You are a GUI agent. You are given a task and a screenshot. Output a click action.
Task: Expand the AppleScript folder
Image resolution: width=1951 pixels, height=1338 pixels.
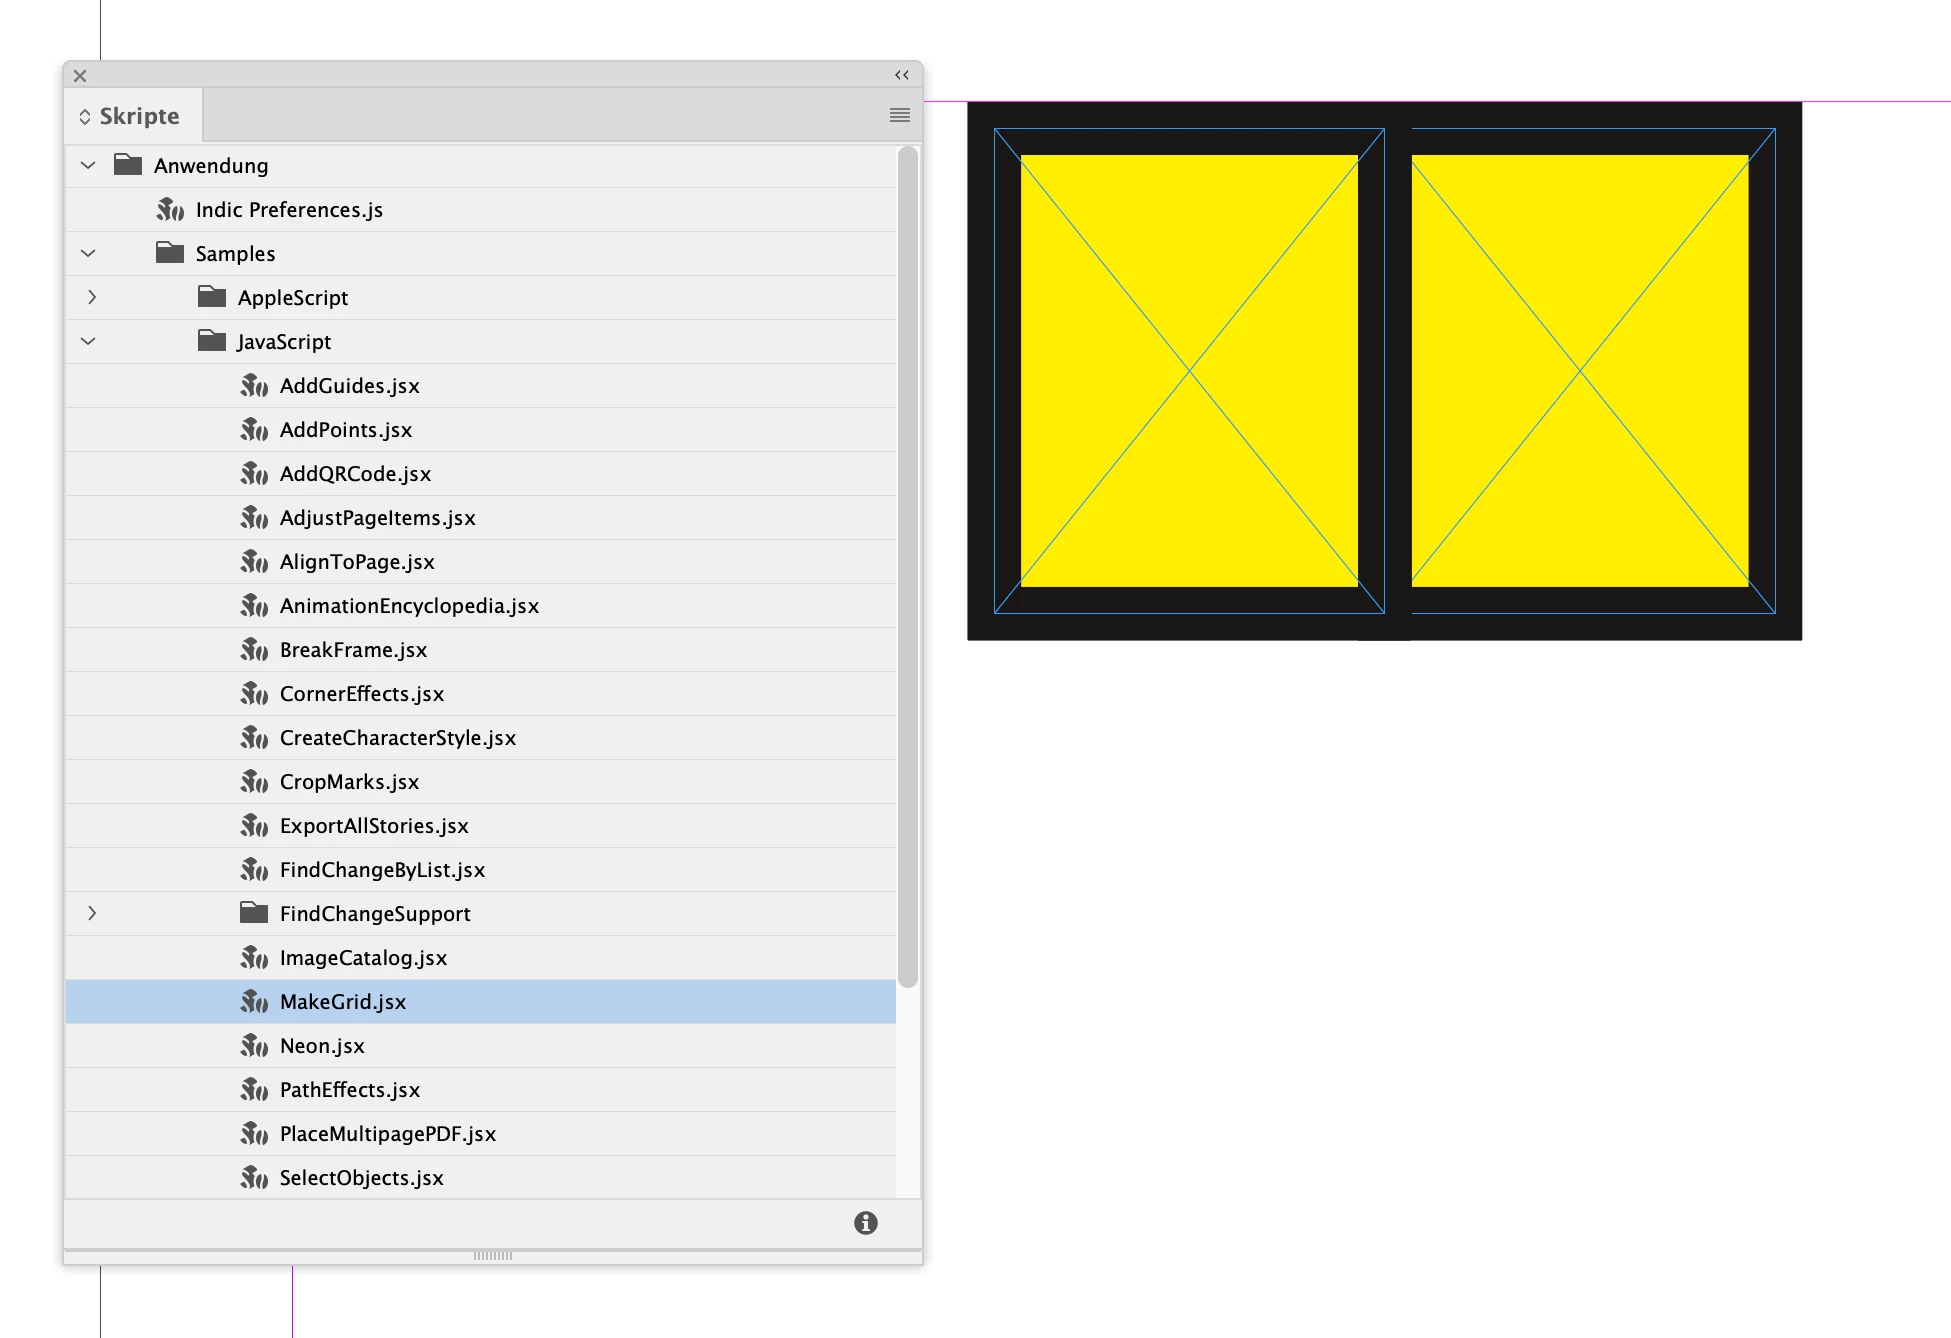click(91, 297)
